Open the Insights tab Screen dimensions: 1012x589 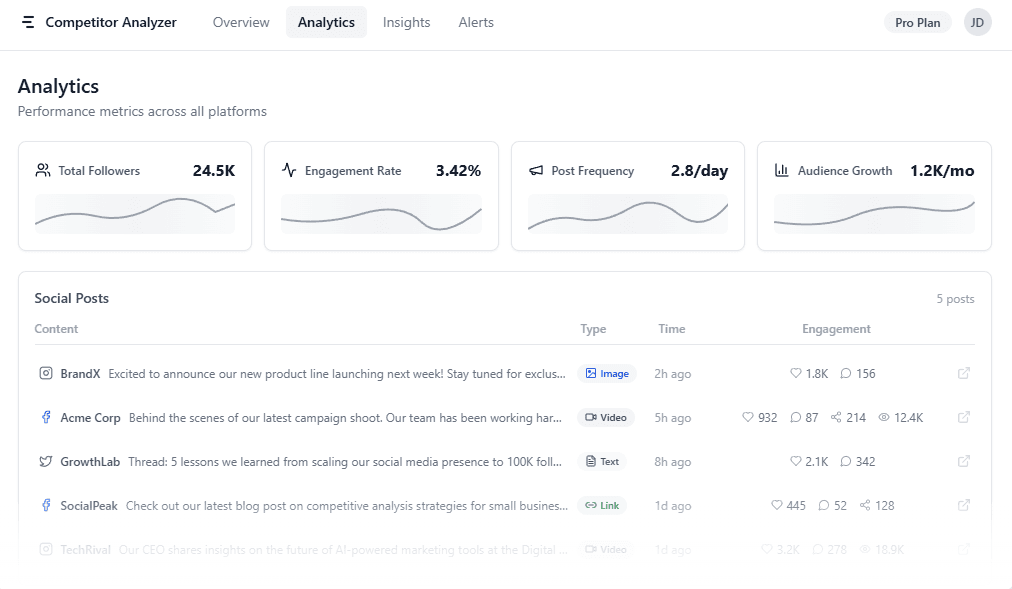406,21
